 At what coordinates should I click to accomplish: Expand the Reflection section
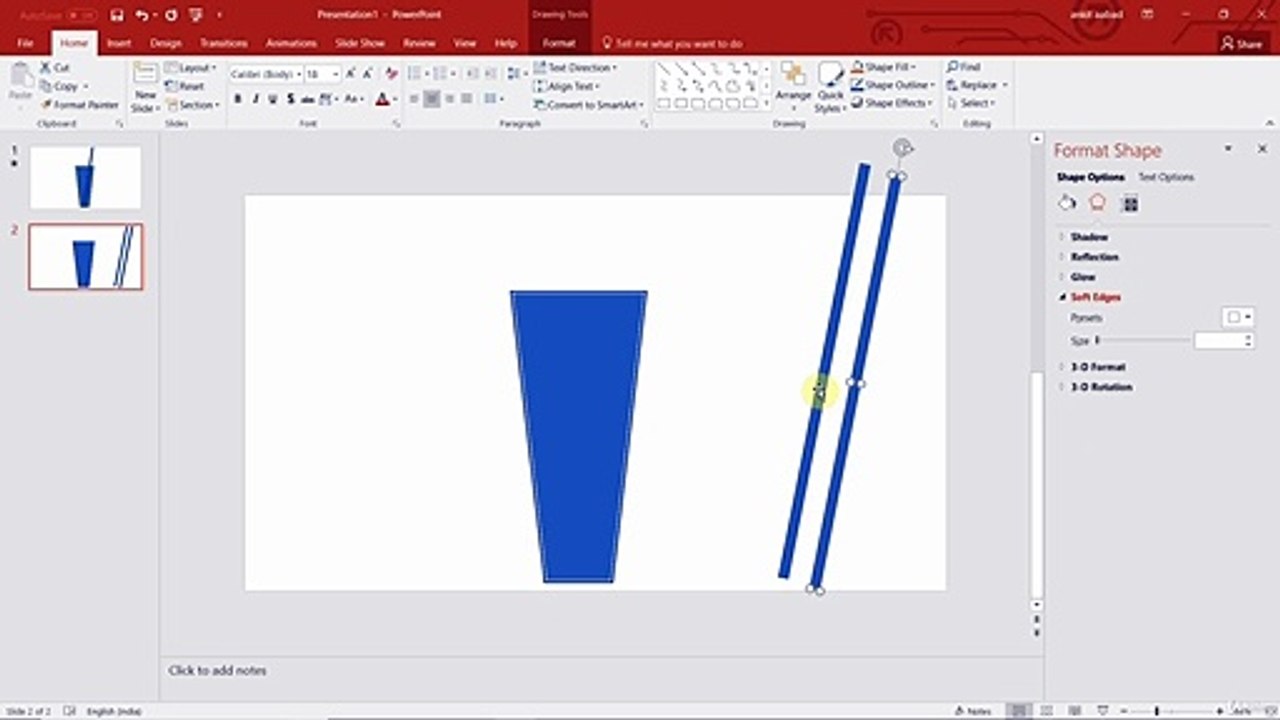1094,257
